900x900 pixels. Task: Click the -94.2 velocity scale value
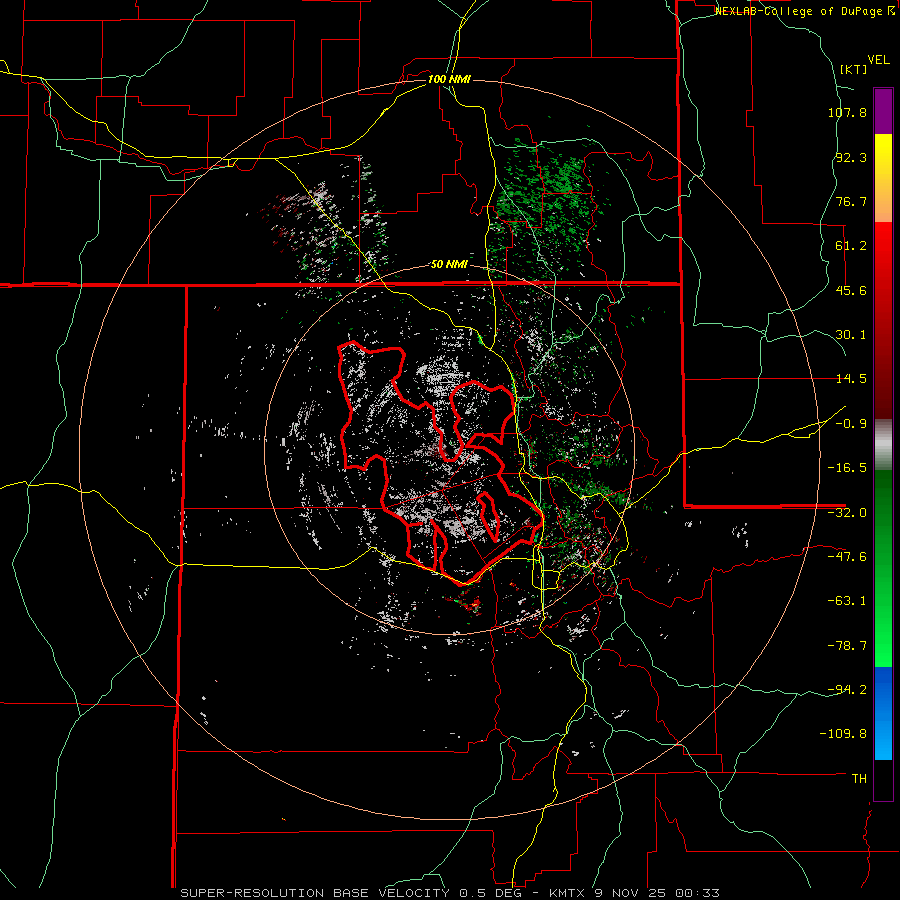point(847,689)
